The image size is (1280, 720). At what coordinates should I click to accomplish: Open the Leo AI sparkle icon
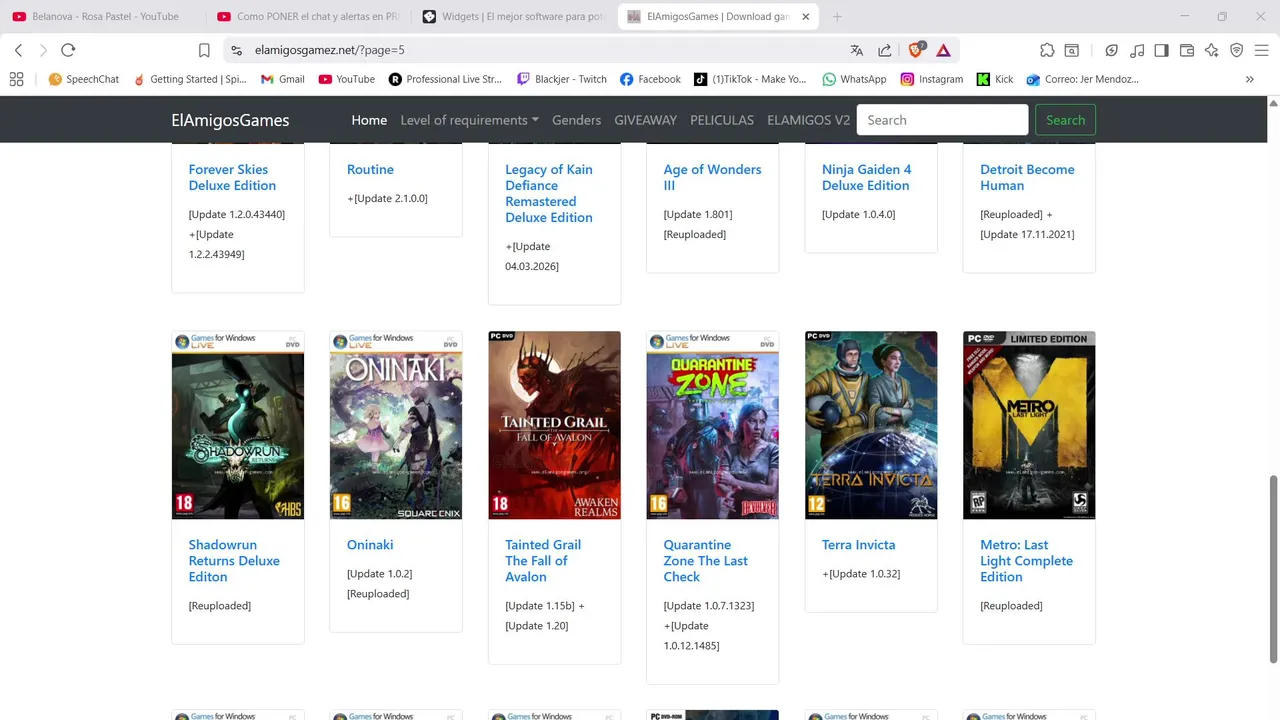(x=1211, y=50)
